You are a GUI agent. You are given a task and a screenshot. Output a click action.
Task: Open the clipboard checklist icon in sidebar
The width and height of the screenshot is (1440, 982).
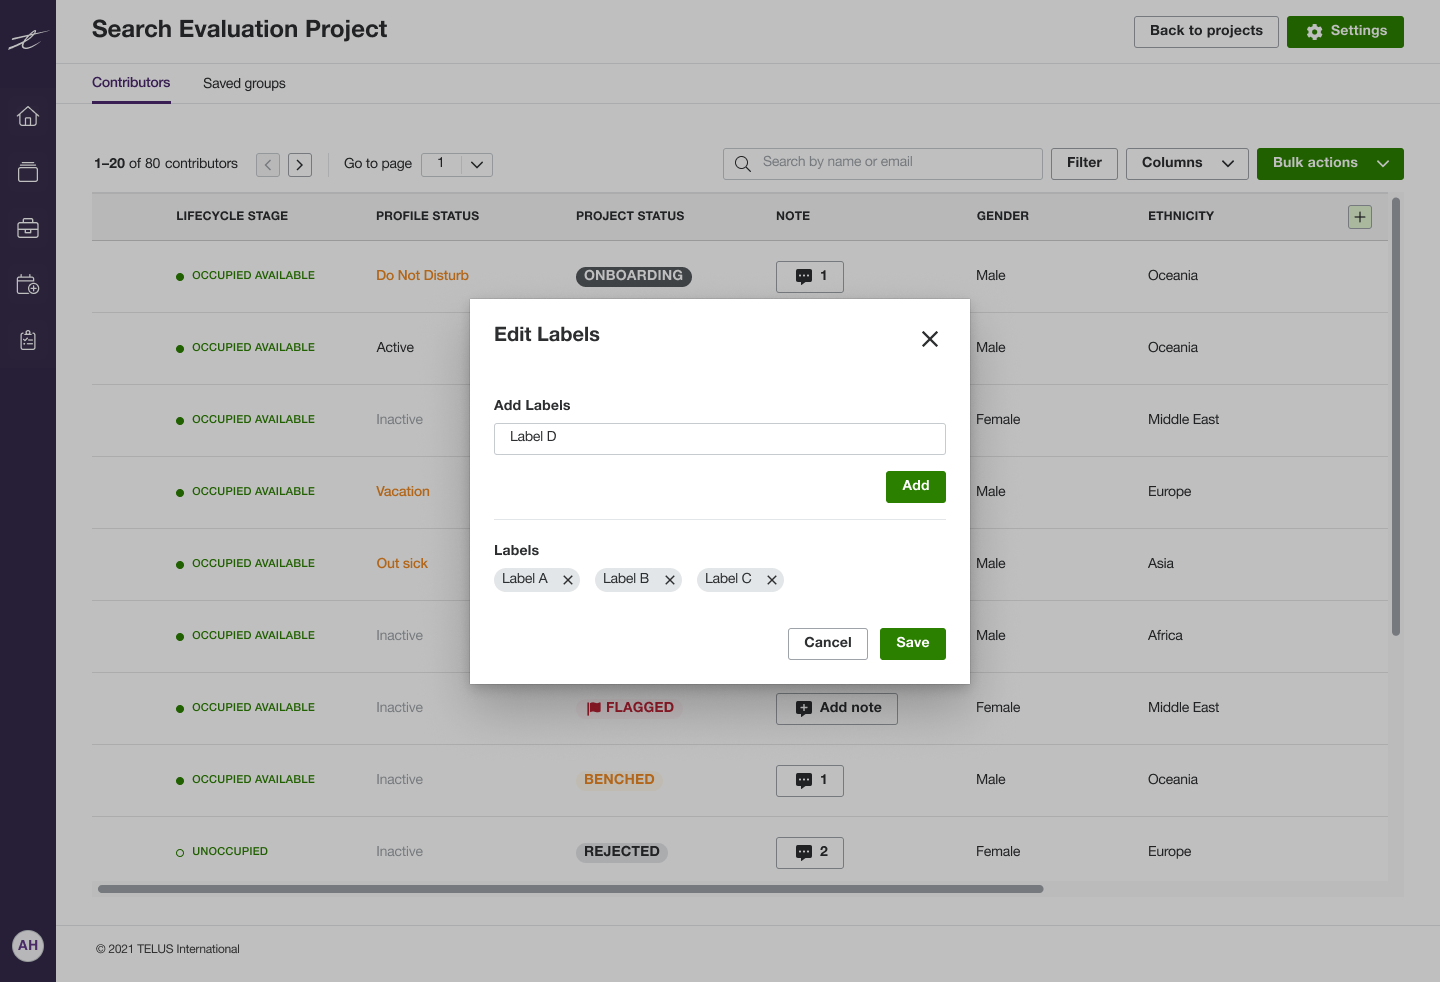point(27,340)
